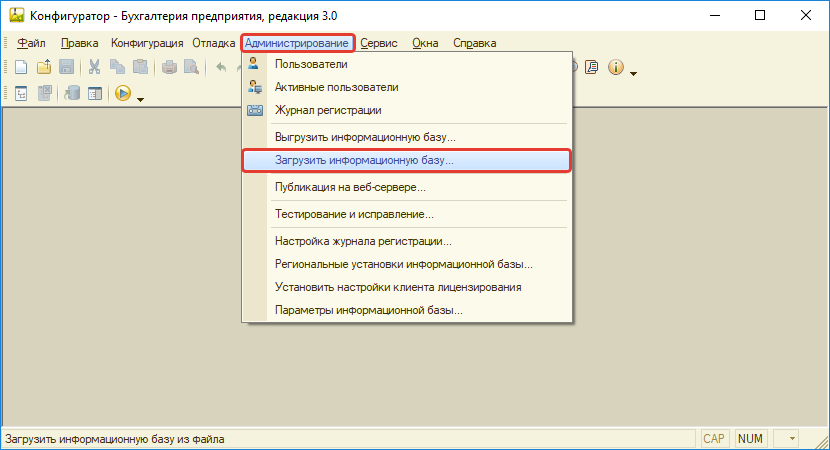830x450 pixels.
Task: Click the Save floppy disk icon
Action: click(66, 67)
